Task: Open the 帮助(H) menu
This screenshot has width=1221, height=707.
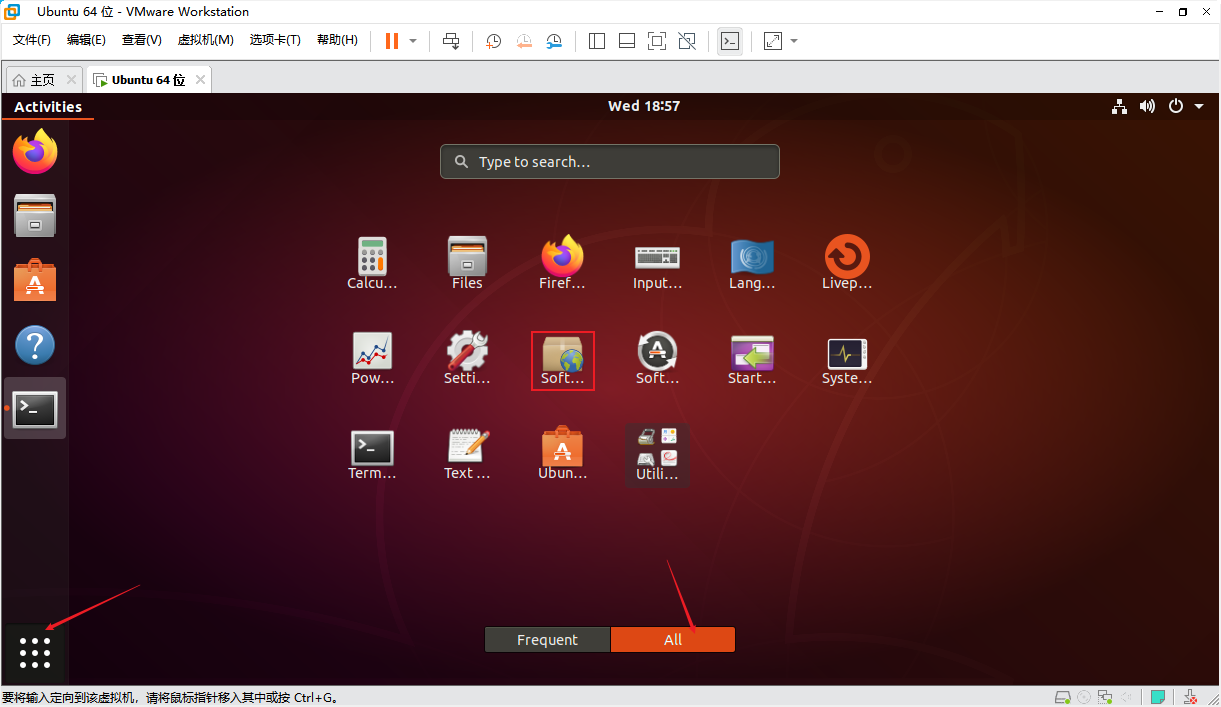Action: pyautogui.click(x=337, y=40)
